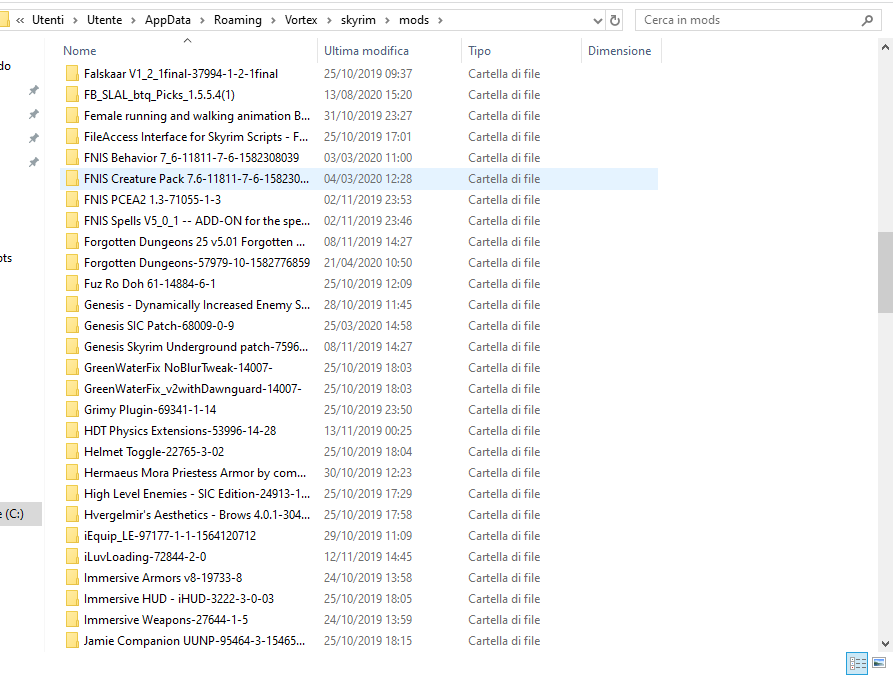Click the date '21/04/2020 10:50'
This screenshot has width=893, height=676.
coord(368,263)
